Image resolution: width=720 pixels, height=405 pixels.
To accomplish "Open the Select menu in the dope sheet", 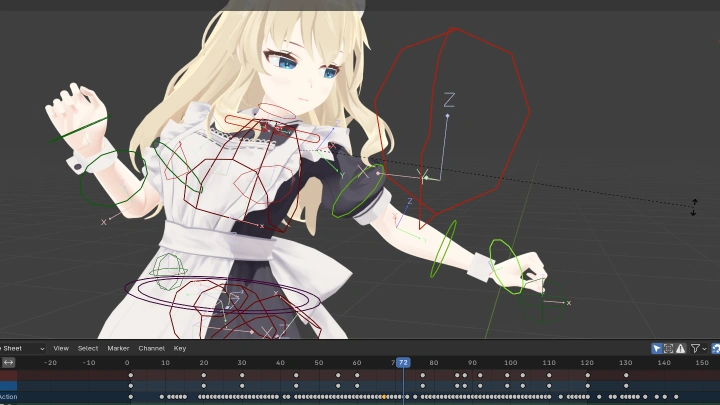I will (x=88, y=348).
